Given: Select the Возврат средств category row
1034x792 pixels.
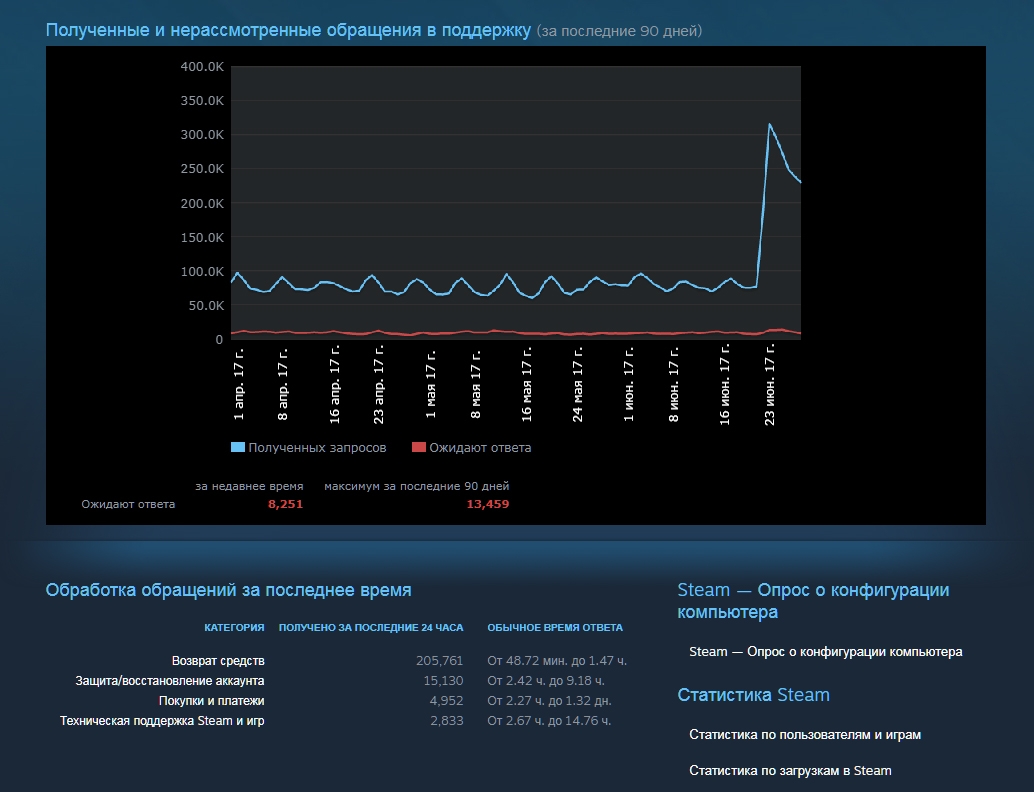Looking at the screenshot, I should 218,661.
